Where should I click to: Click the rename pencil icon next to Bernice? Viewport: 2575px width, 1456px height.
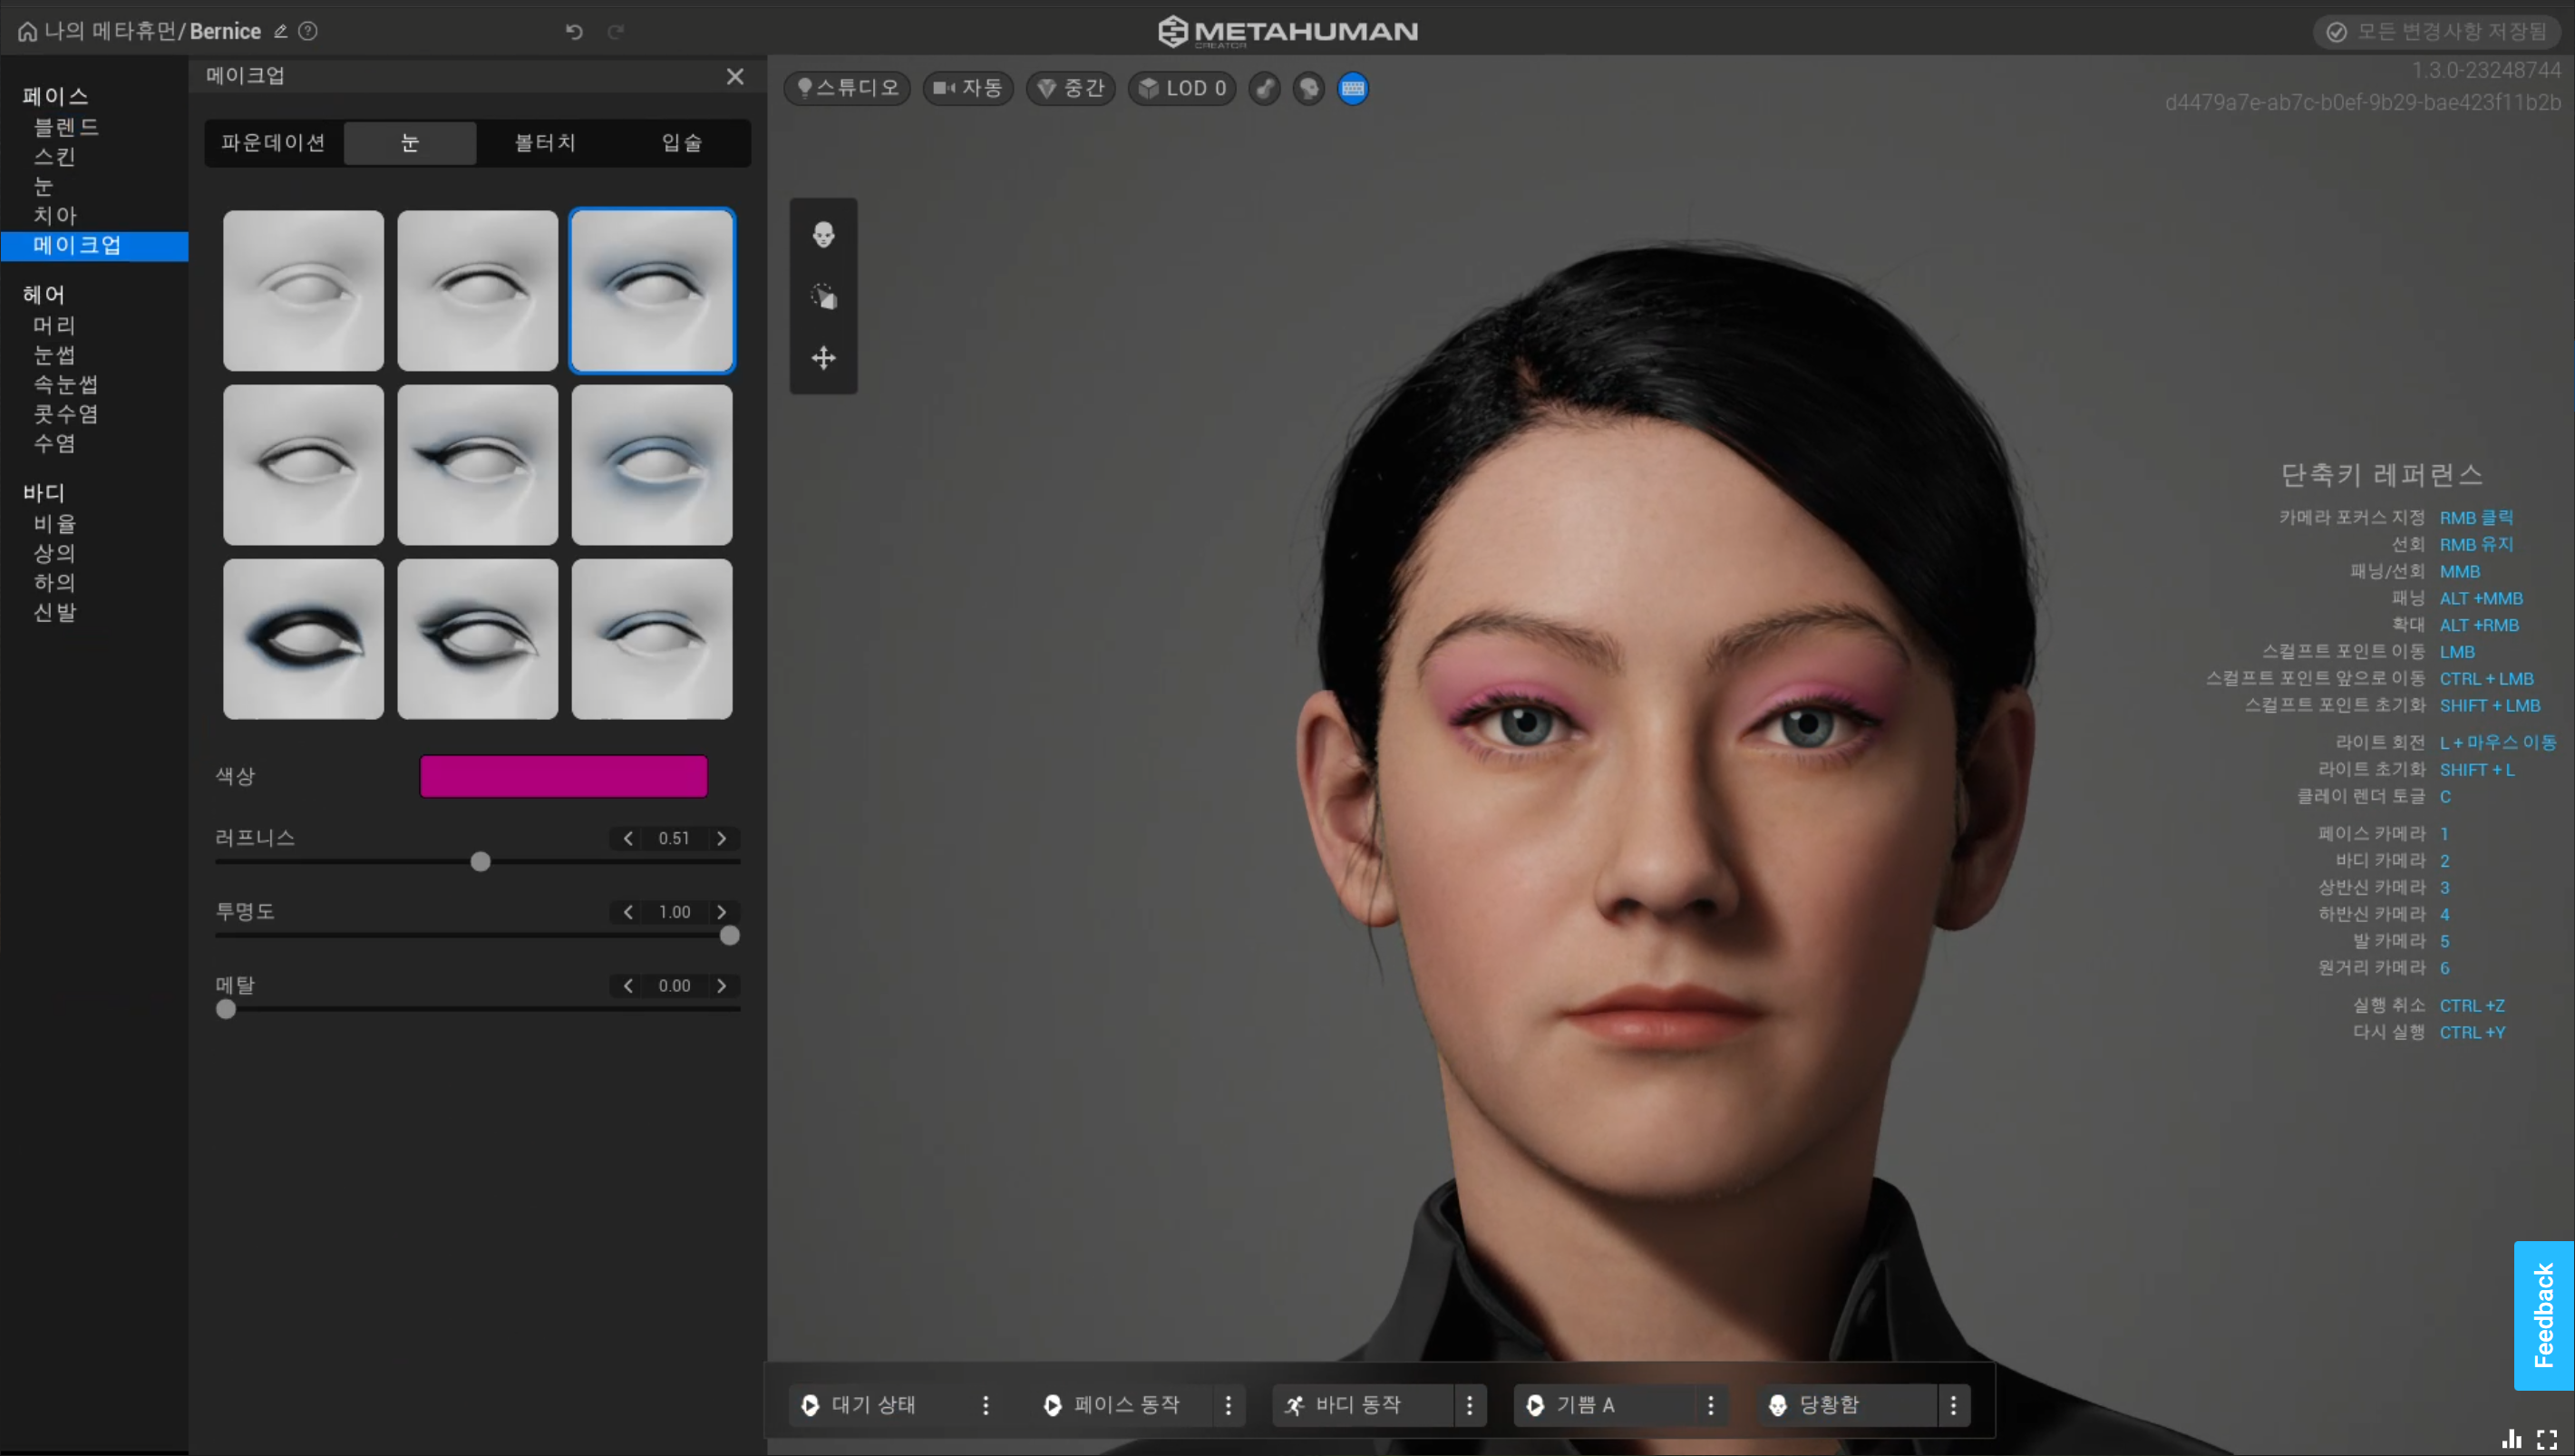(x=281, y=31)
